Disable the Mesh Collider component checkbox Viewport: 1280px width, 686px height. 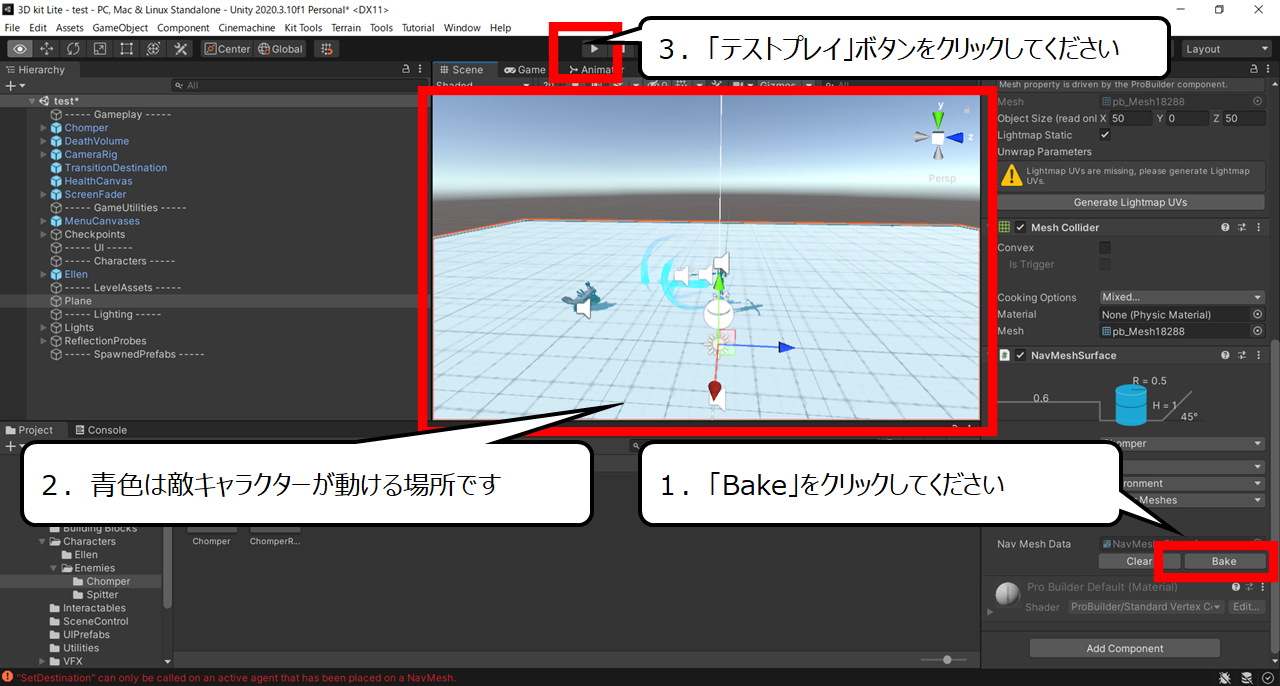pyautogui.click(x=1021, y=228)
